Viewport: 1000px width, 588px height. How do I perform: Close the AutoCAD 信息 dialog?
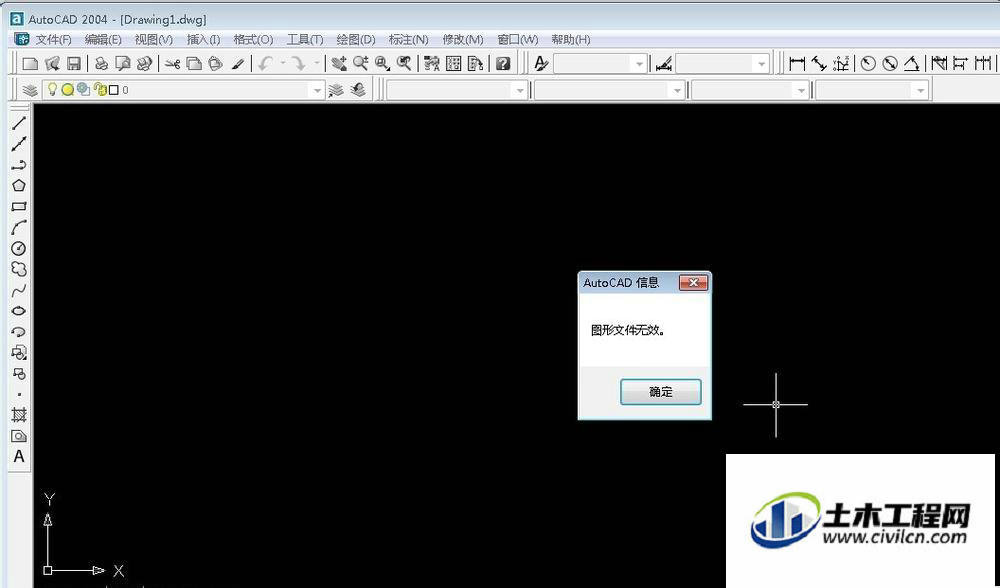point(693,283)
